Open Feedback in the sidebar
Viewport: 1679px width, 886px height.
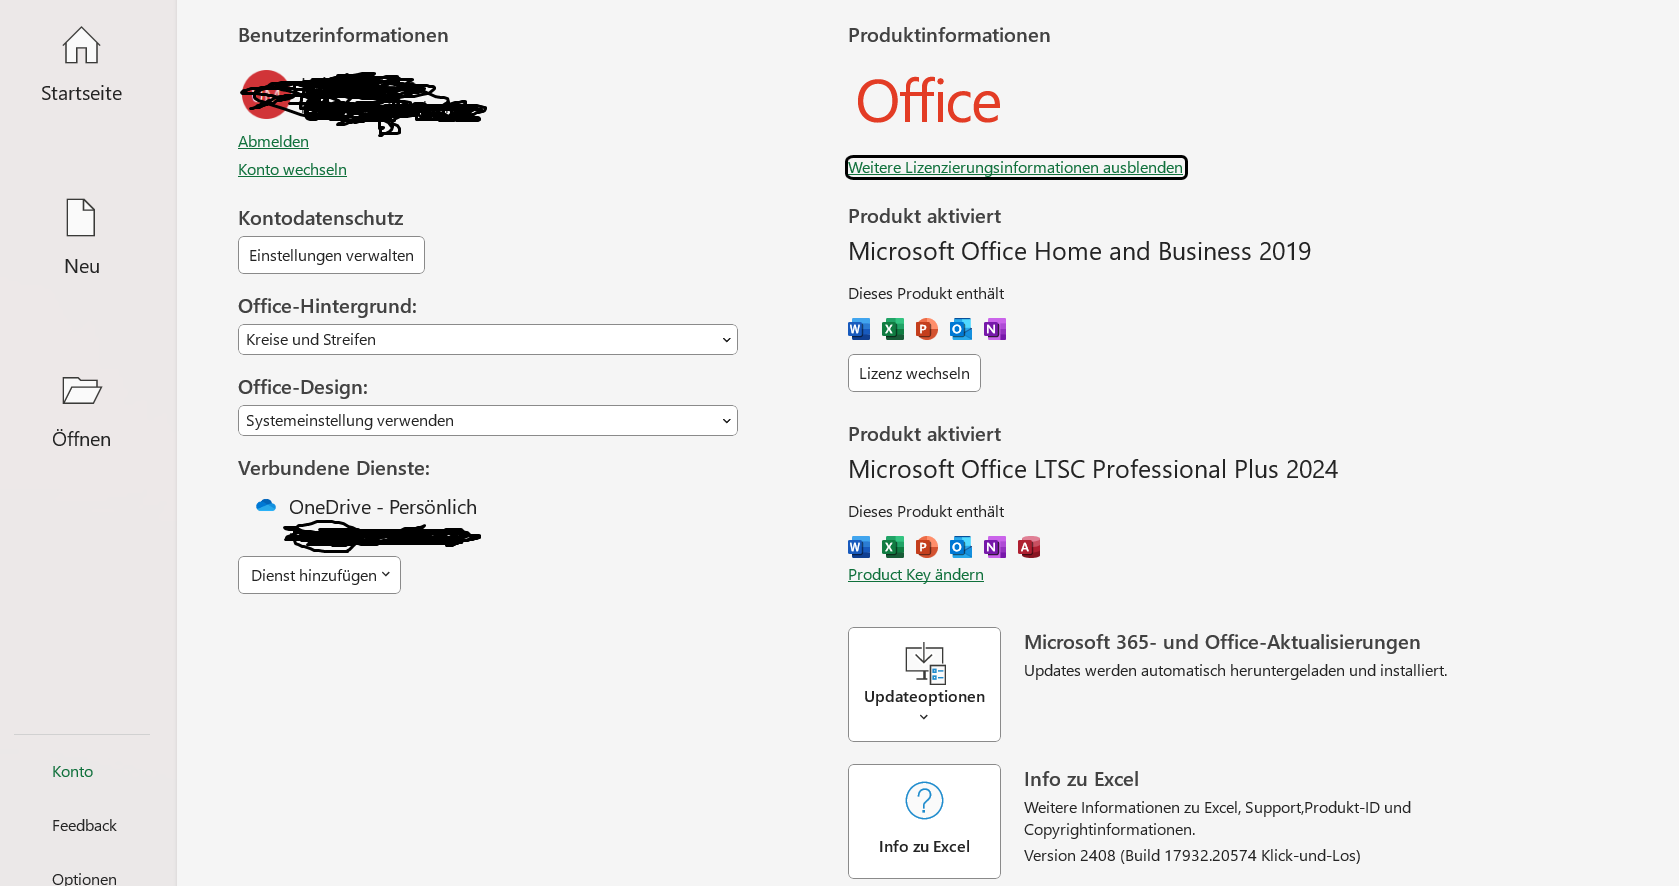[x=84, y=825]
